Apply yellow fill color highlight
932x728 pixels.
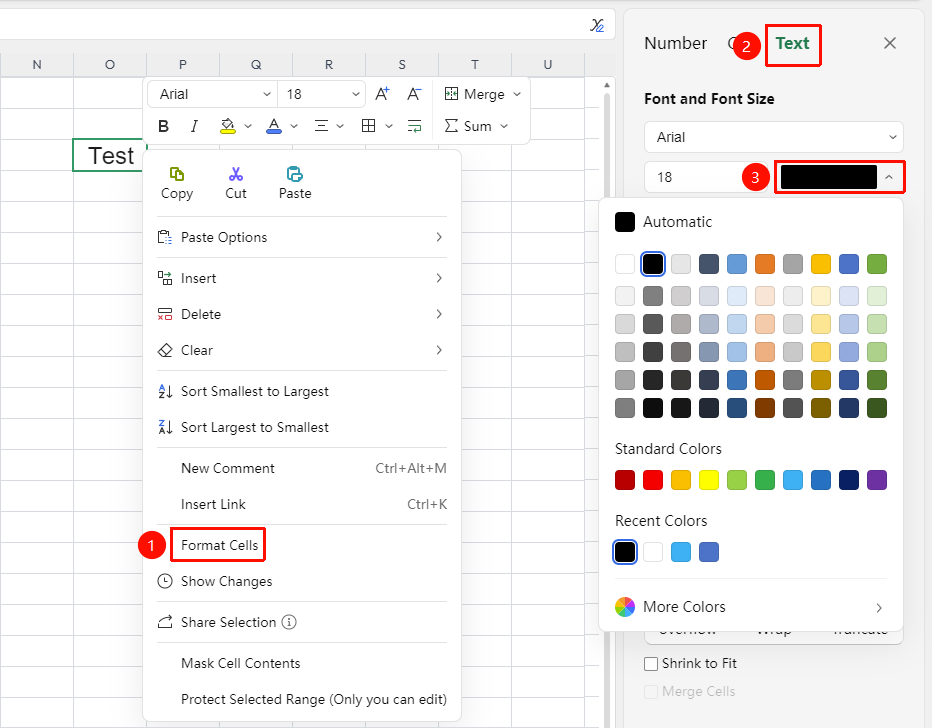(x=228, y=126)
